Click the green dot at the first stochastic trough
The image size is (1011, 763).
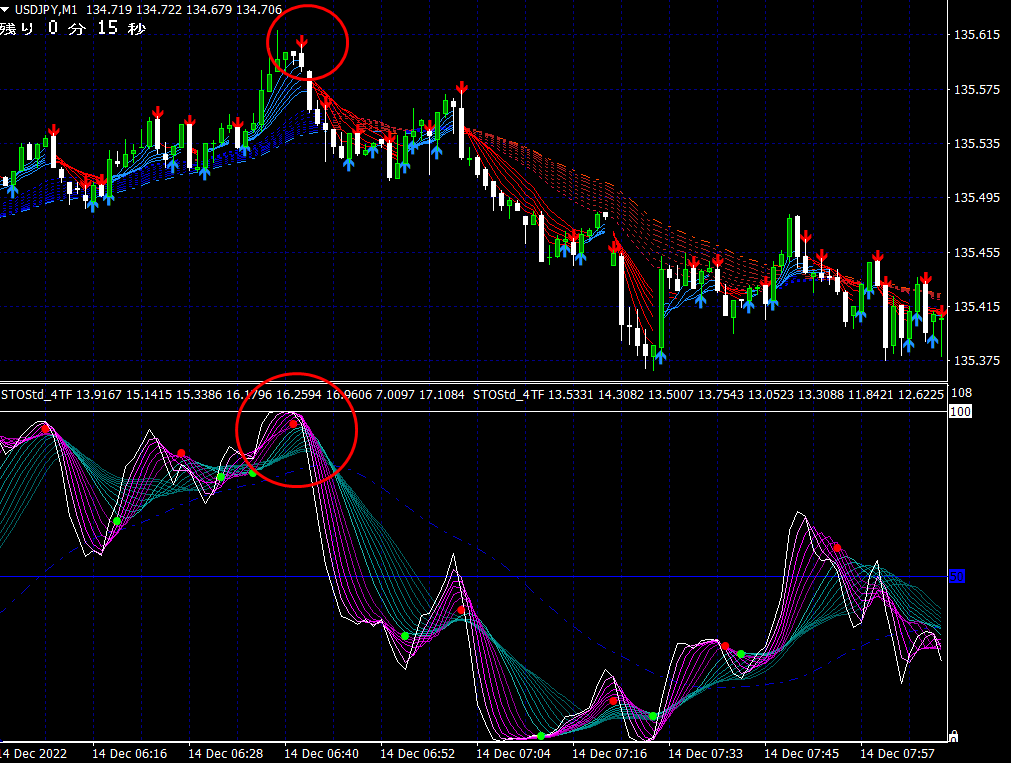point(117,520)
